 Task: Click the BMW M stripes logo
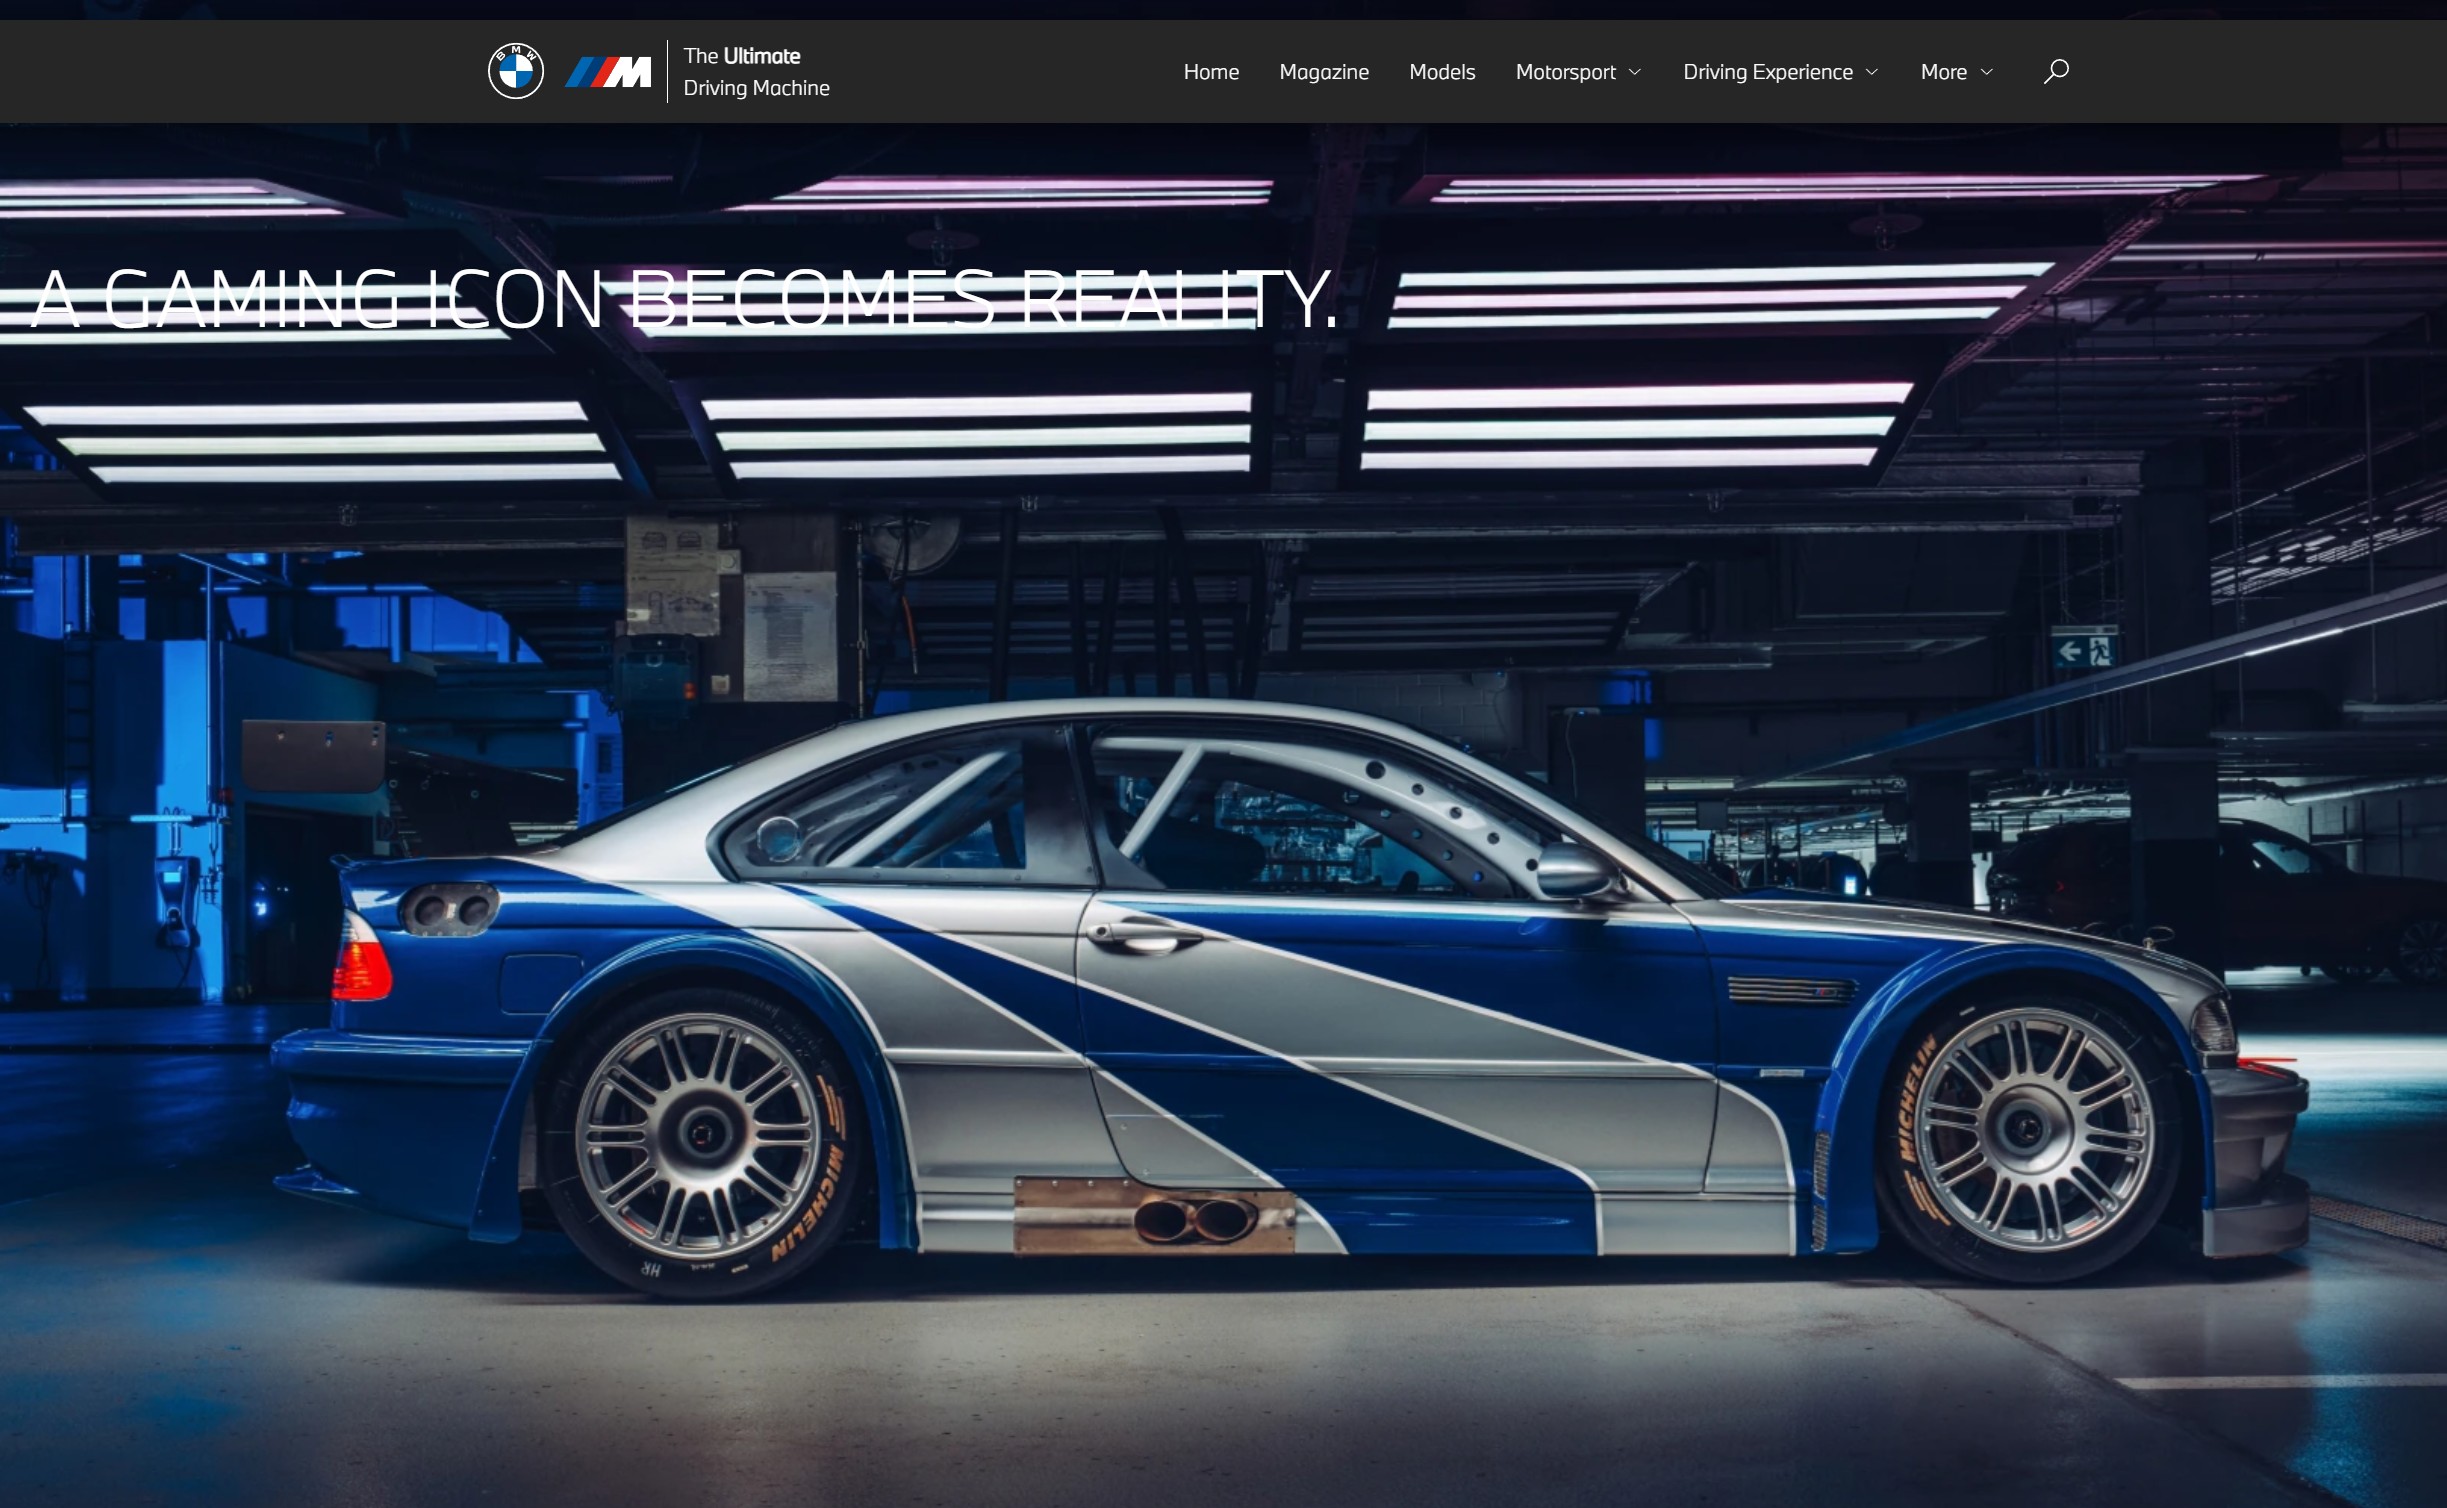(x=608, y=72)
